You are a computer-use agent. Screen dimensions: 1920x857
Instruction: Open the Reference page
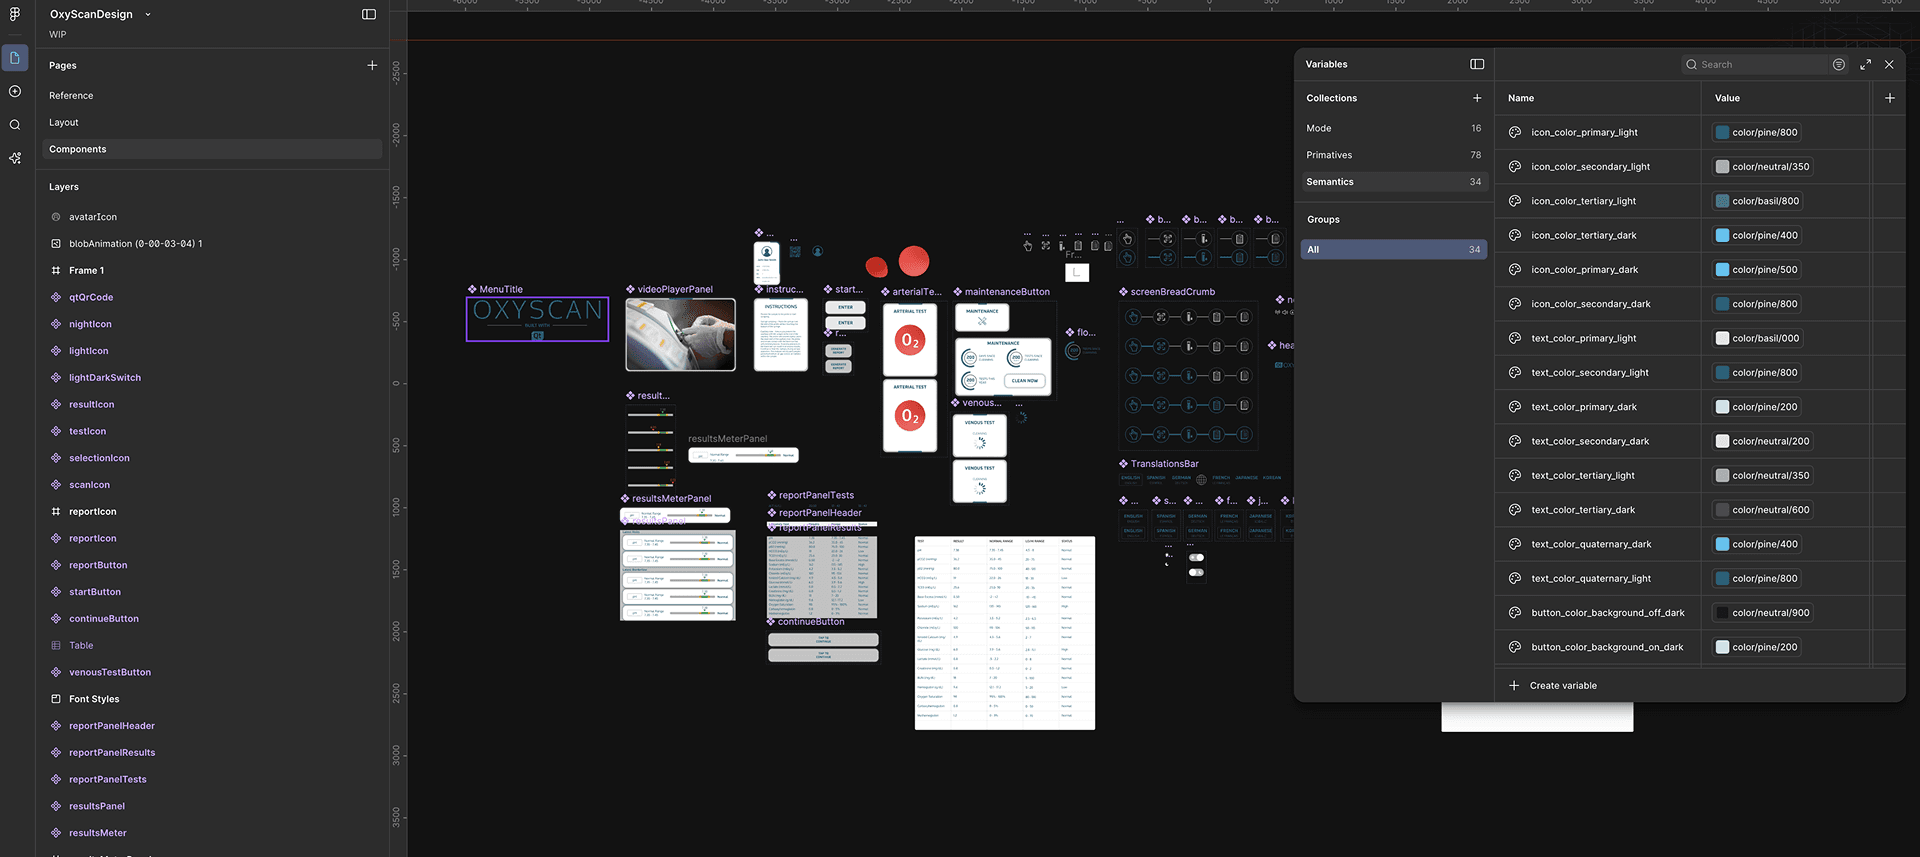(x=71, y=96)
